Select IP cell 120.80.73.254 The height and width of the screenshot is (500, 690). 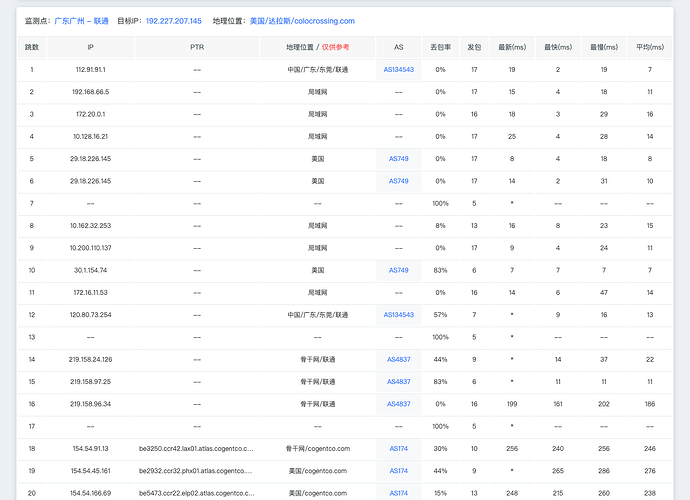pyautogui.click(x=91, y=315)
